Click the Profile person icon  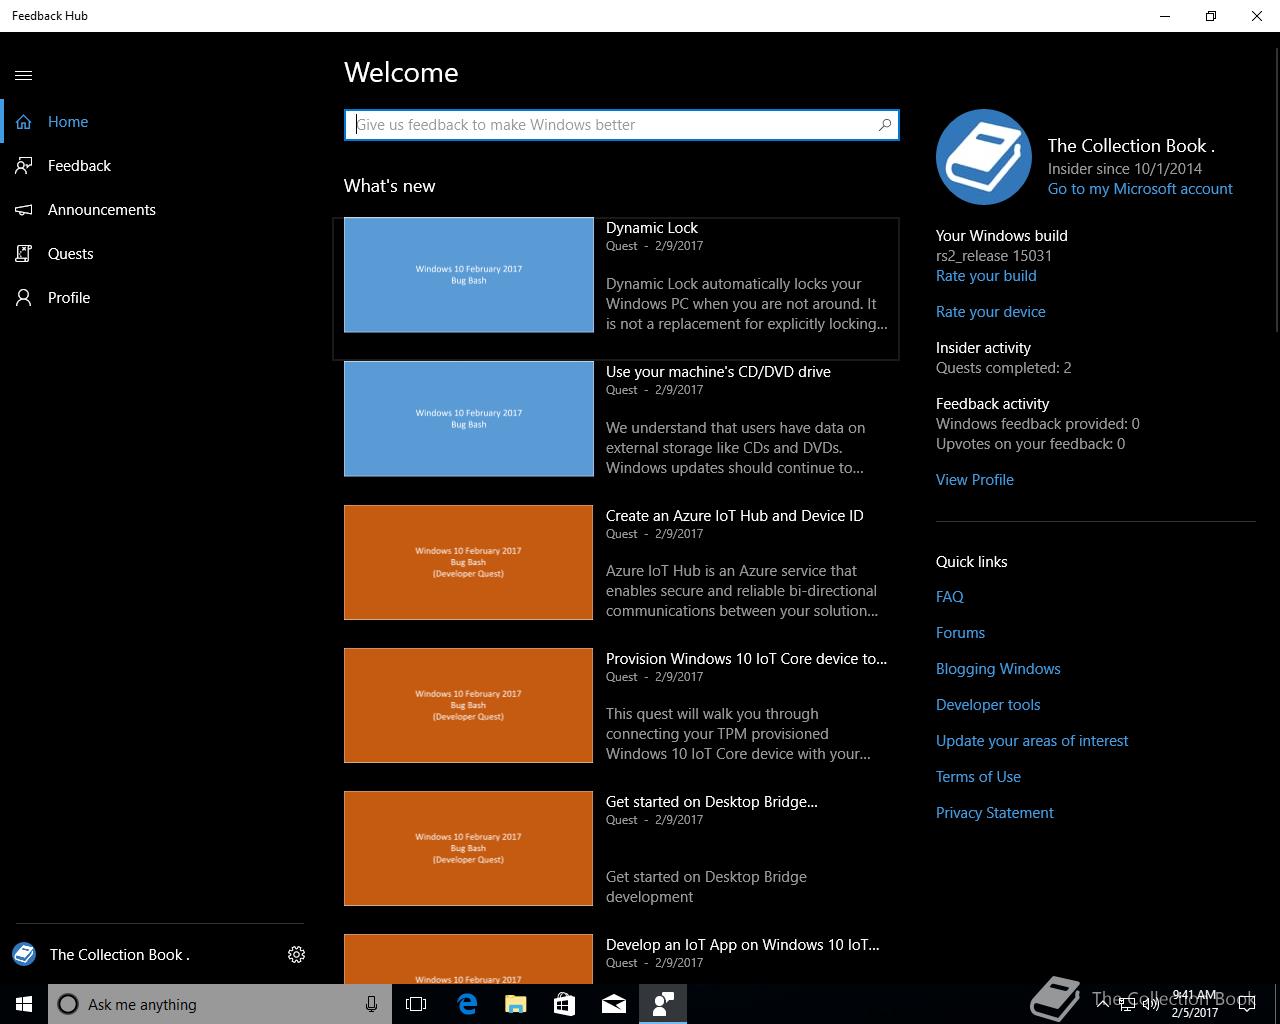(24, 298)
